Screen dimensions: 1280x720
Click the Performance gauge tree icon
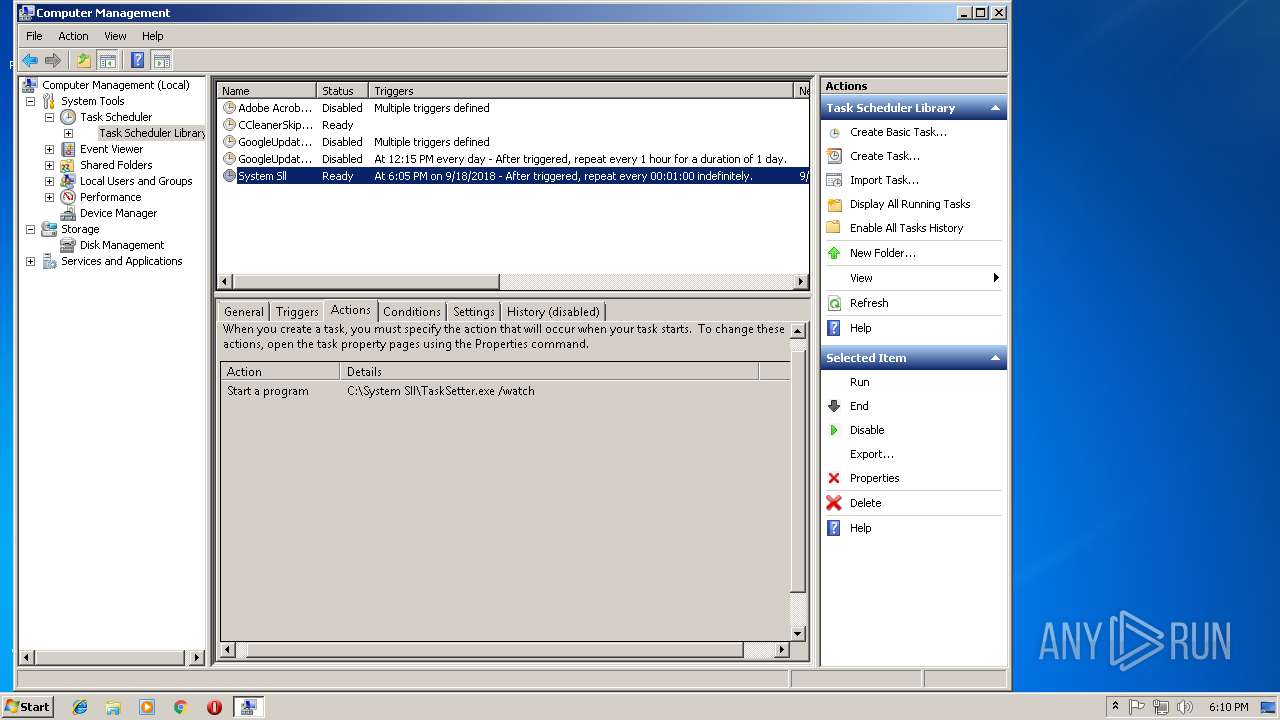pos(68,197)
